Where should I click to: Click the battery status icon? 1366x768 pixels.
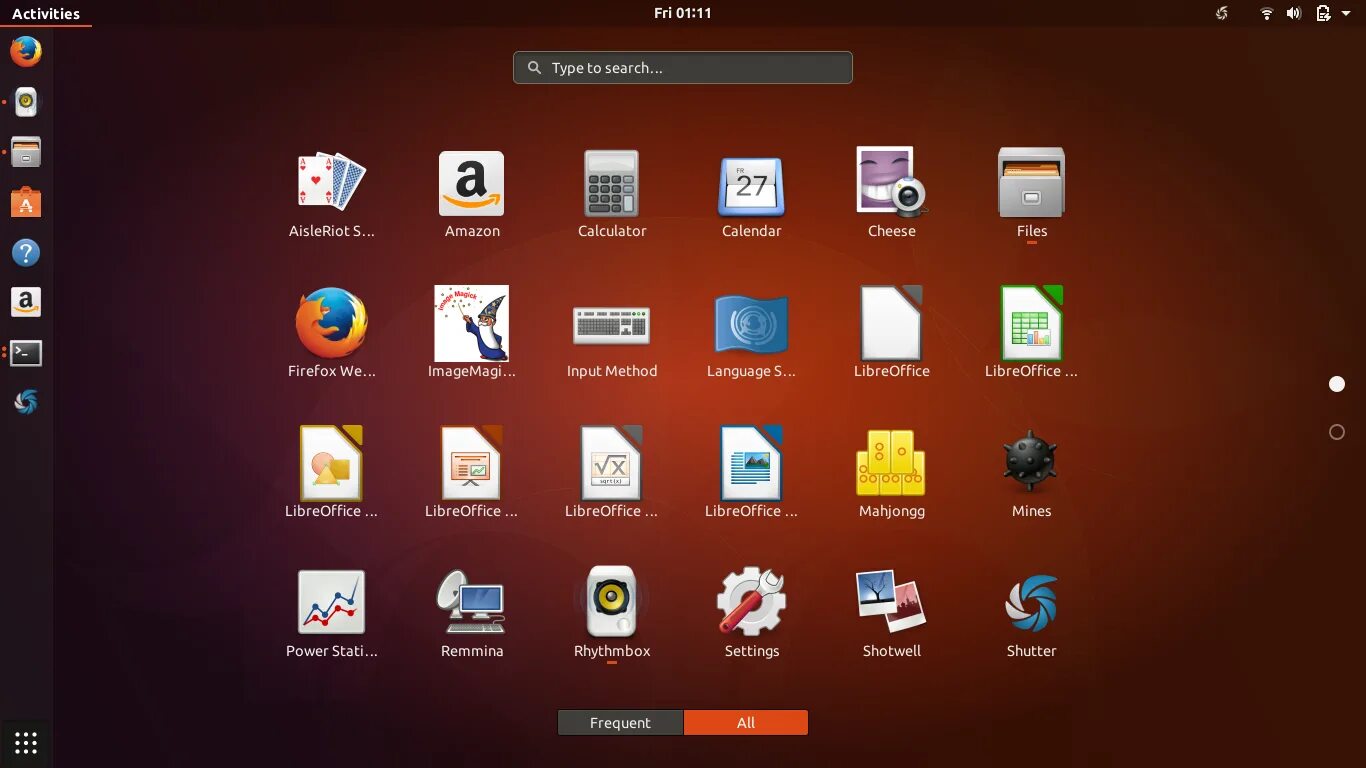click(x=1323, y=13)
